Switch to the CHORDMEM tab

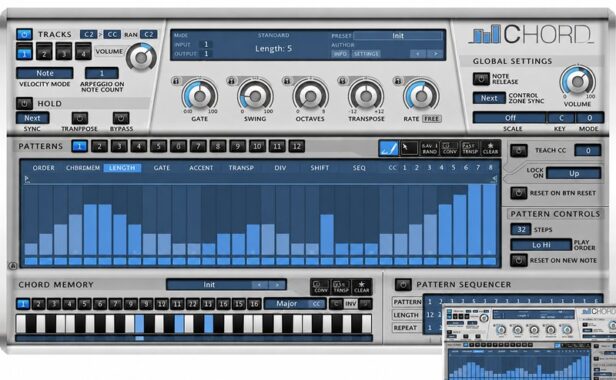point(83,168)
